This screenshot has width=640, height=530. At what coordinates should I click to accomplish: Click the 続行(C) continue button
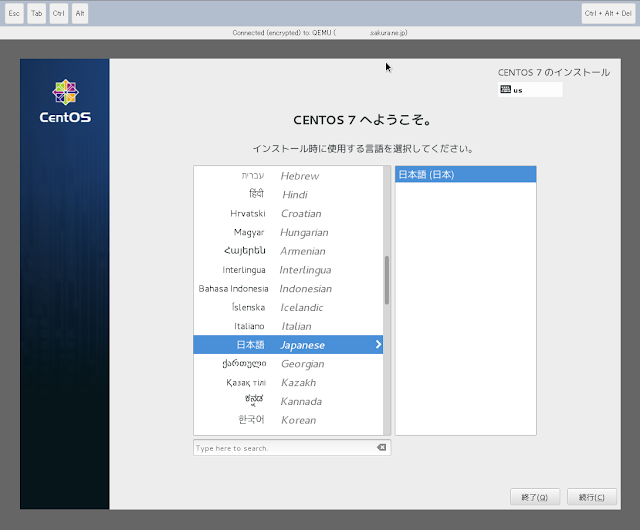(591, 497)
